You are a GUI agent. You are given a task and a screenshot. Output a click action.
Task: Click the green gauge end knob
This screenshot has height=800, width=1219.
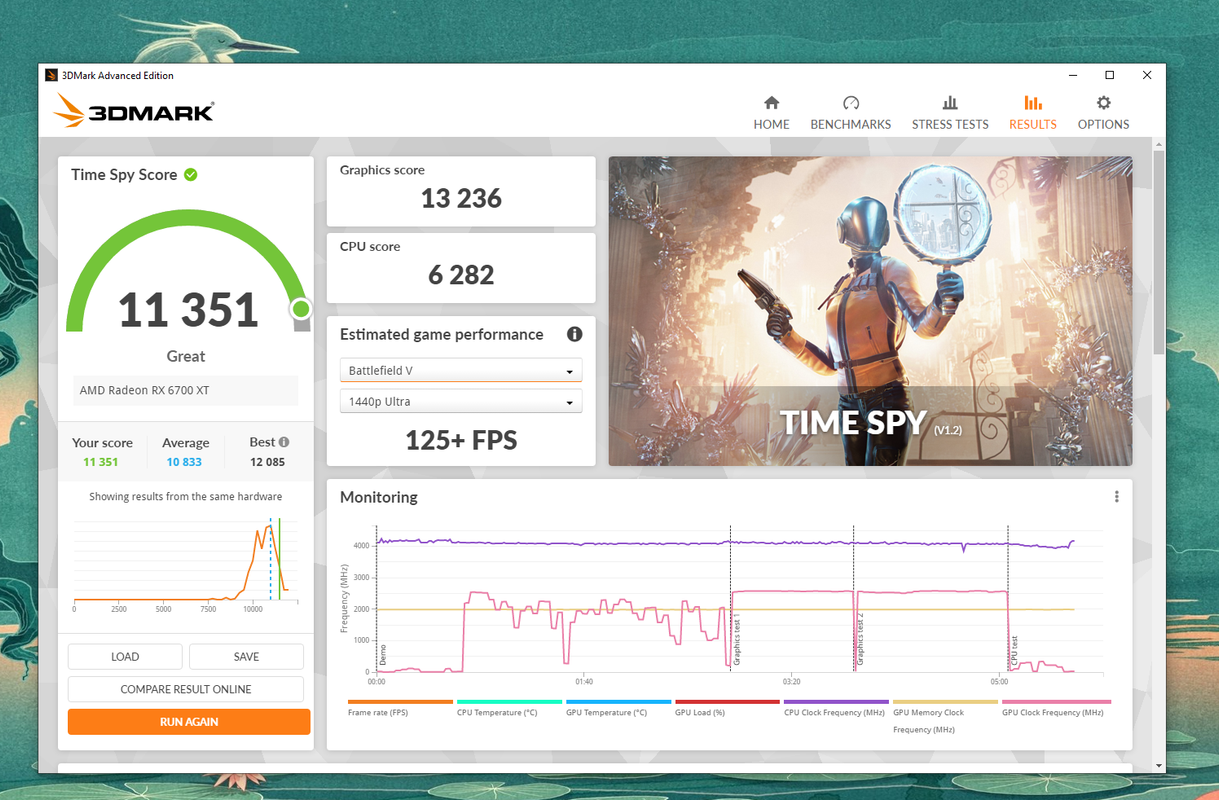[300, 310]
